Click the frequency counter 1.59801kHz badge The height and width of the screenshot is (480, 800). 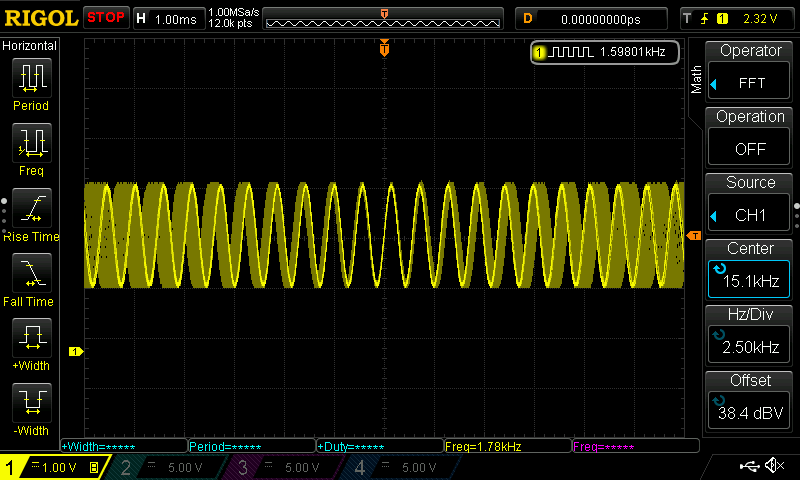click(x=605, y=51)
